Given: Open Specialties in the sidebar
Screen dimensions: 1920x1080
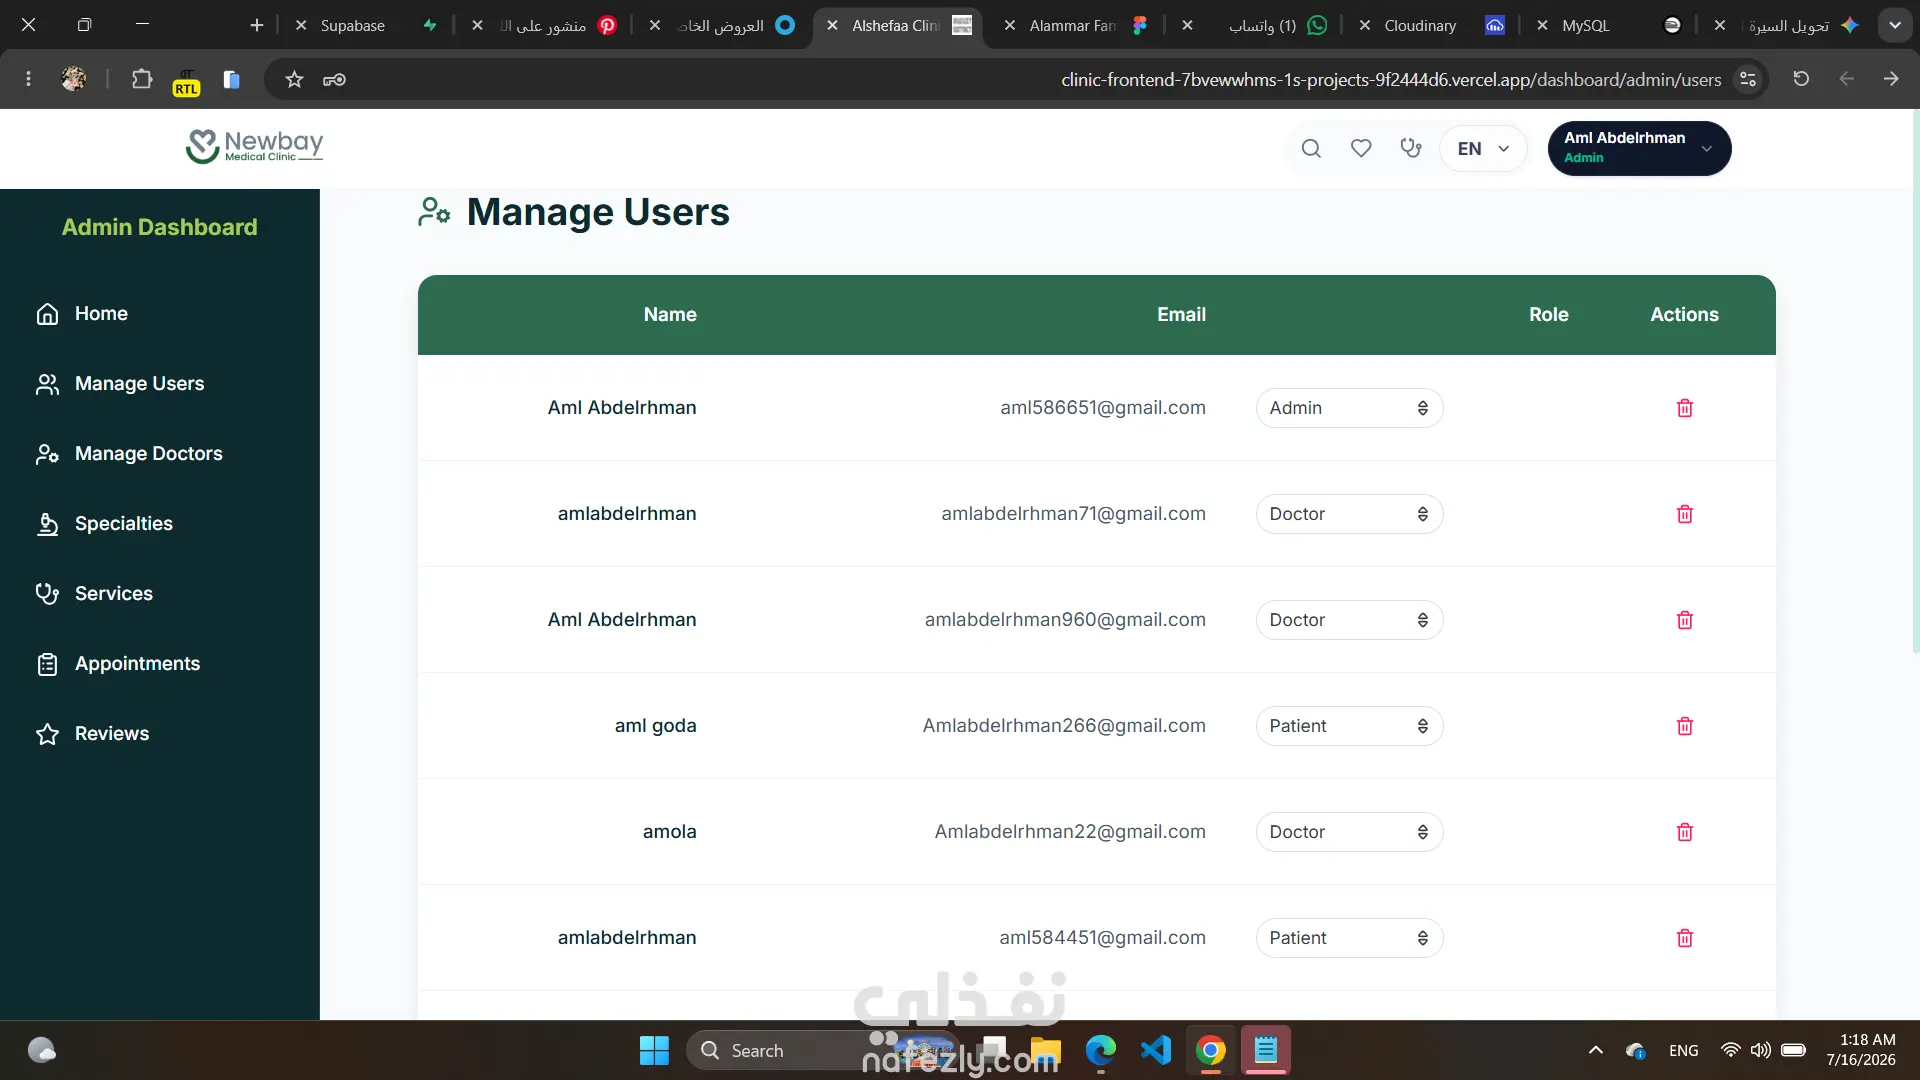Looking at the screenshot, I should (104, 524).
